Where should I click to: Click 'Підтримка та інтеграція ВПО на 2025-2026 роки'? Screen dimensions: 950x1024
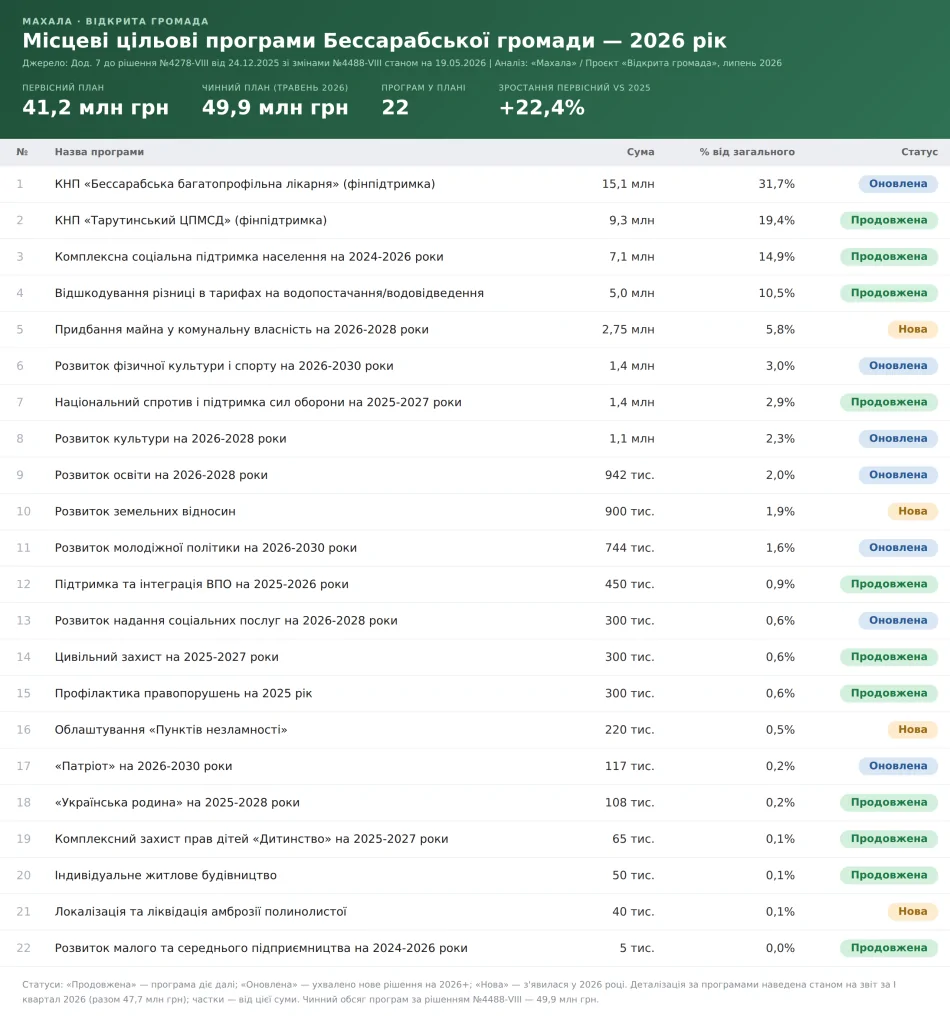click(202, 584)
